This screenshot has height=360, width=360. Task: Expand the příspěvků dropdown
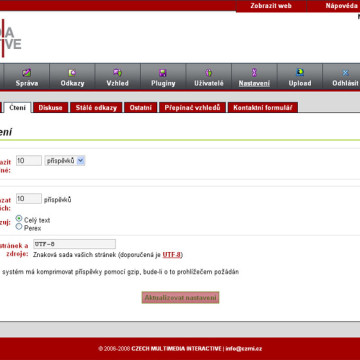click(x=65, y=161)
